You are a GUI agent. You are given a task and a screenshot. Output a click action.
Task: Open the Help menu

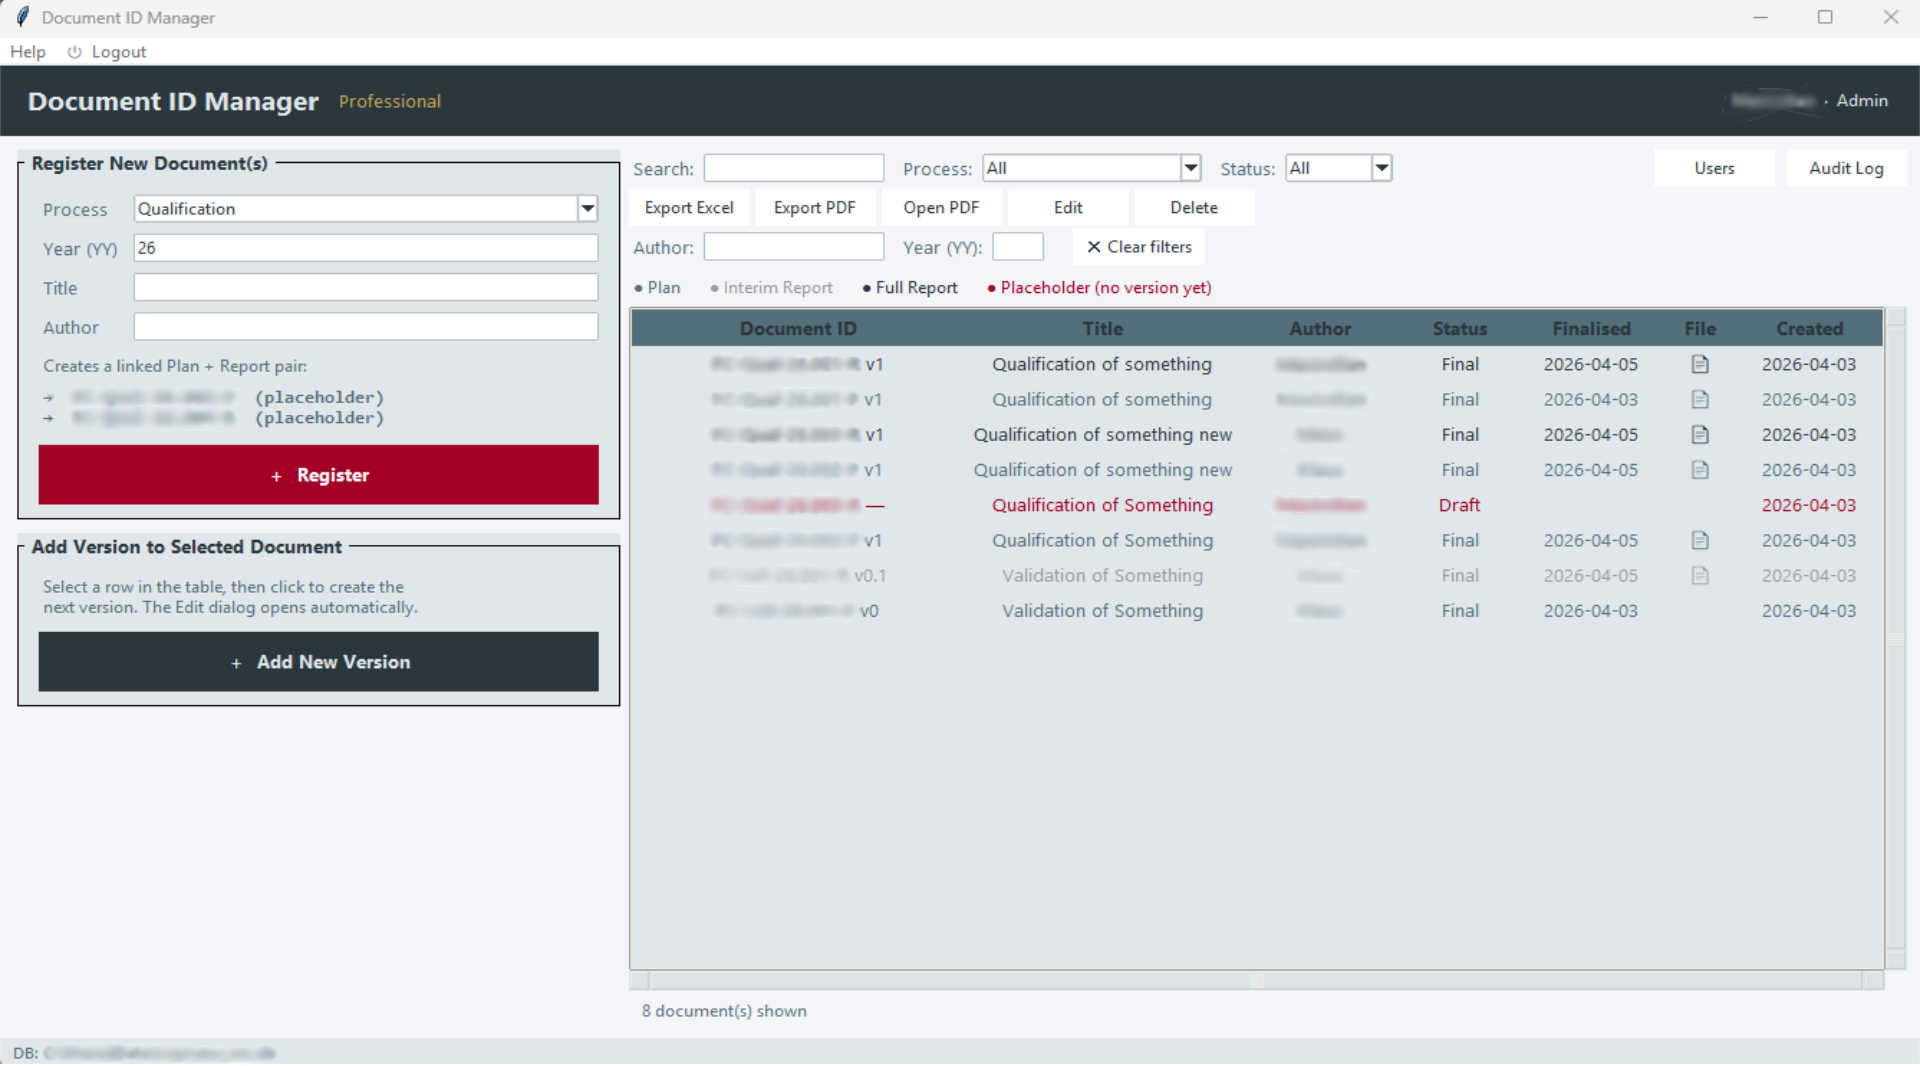[x=27, y=52]
